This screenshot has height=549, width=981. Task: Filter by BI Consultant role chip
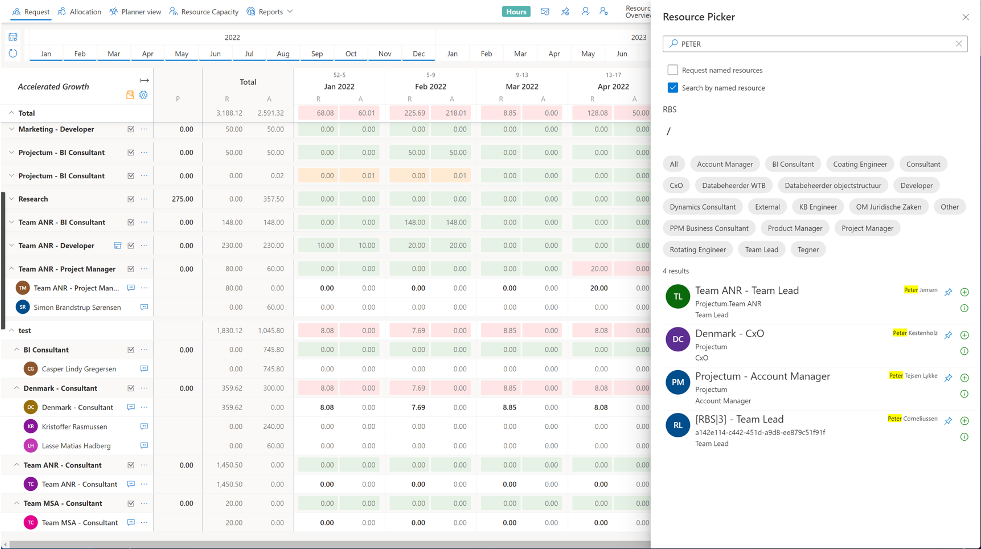(793, 164)
